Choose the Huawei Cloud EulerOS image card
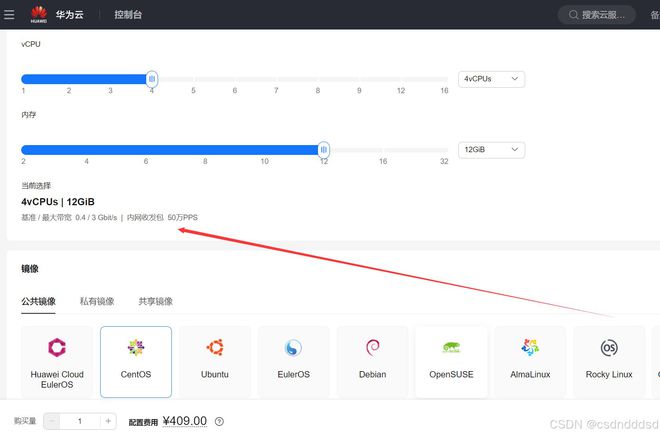This screenshot has width=660, height=436. pos(57,362)
